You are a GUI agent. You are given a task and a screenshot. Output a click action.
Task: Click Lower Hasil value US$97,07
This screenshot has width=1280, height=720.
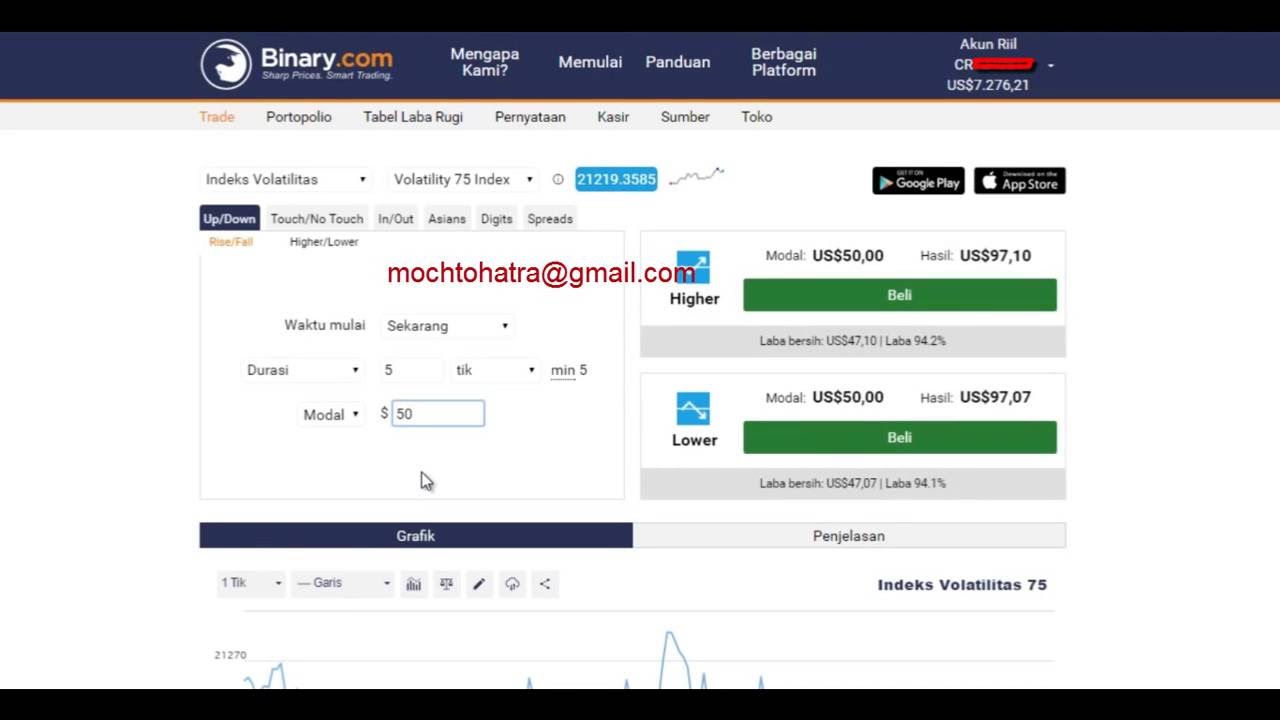995,398
